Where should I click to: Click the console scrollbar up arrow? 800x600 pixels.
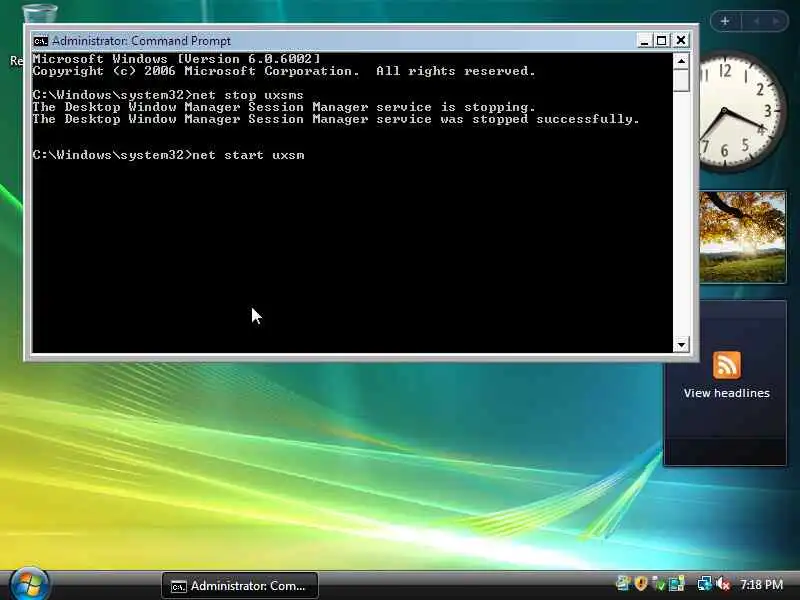tap(681, 61)
